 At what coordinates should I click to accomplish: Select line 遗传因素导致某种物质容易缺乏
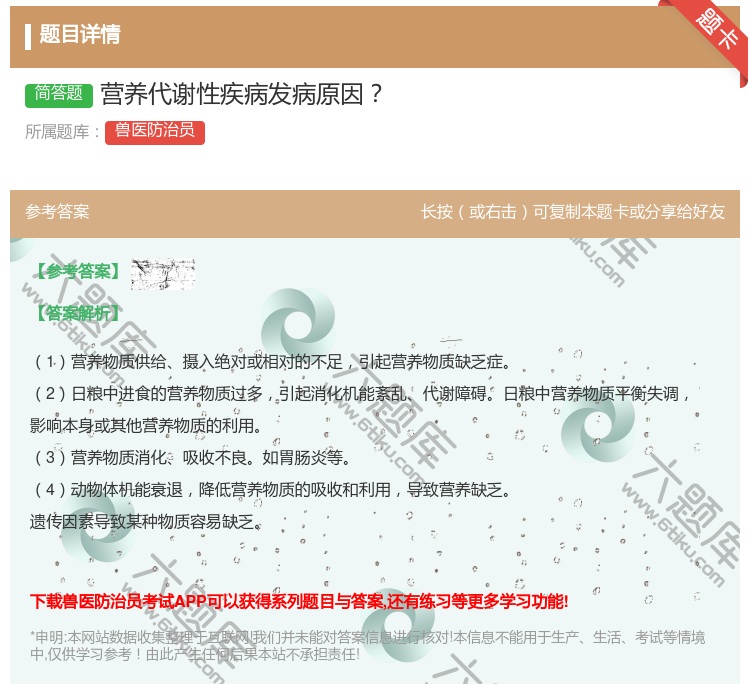pos(146,522)
